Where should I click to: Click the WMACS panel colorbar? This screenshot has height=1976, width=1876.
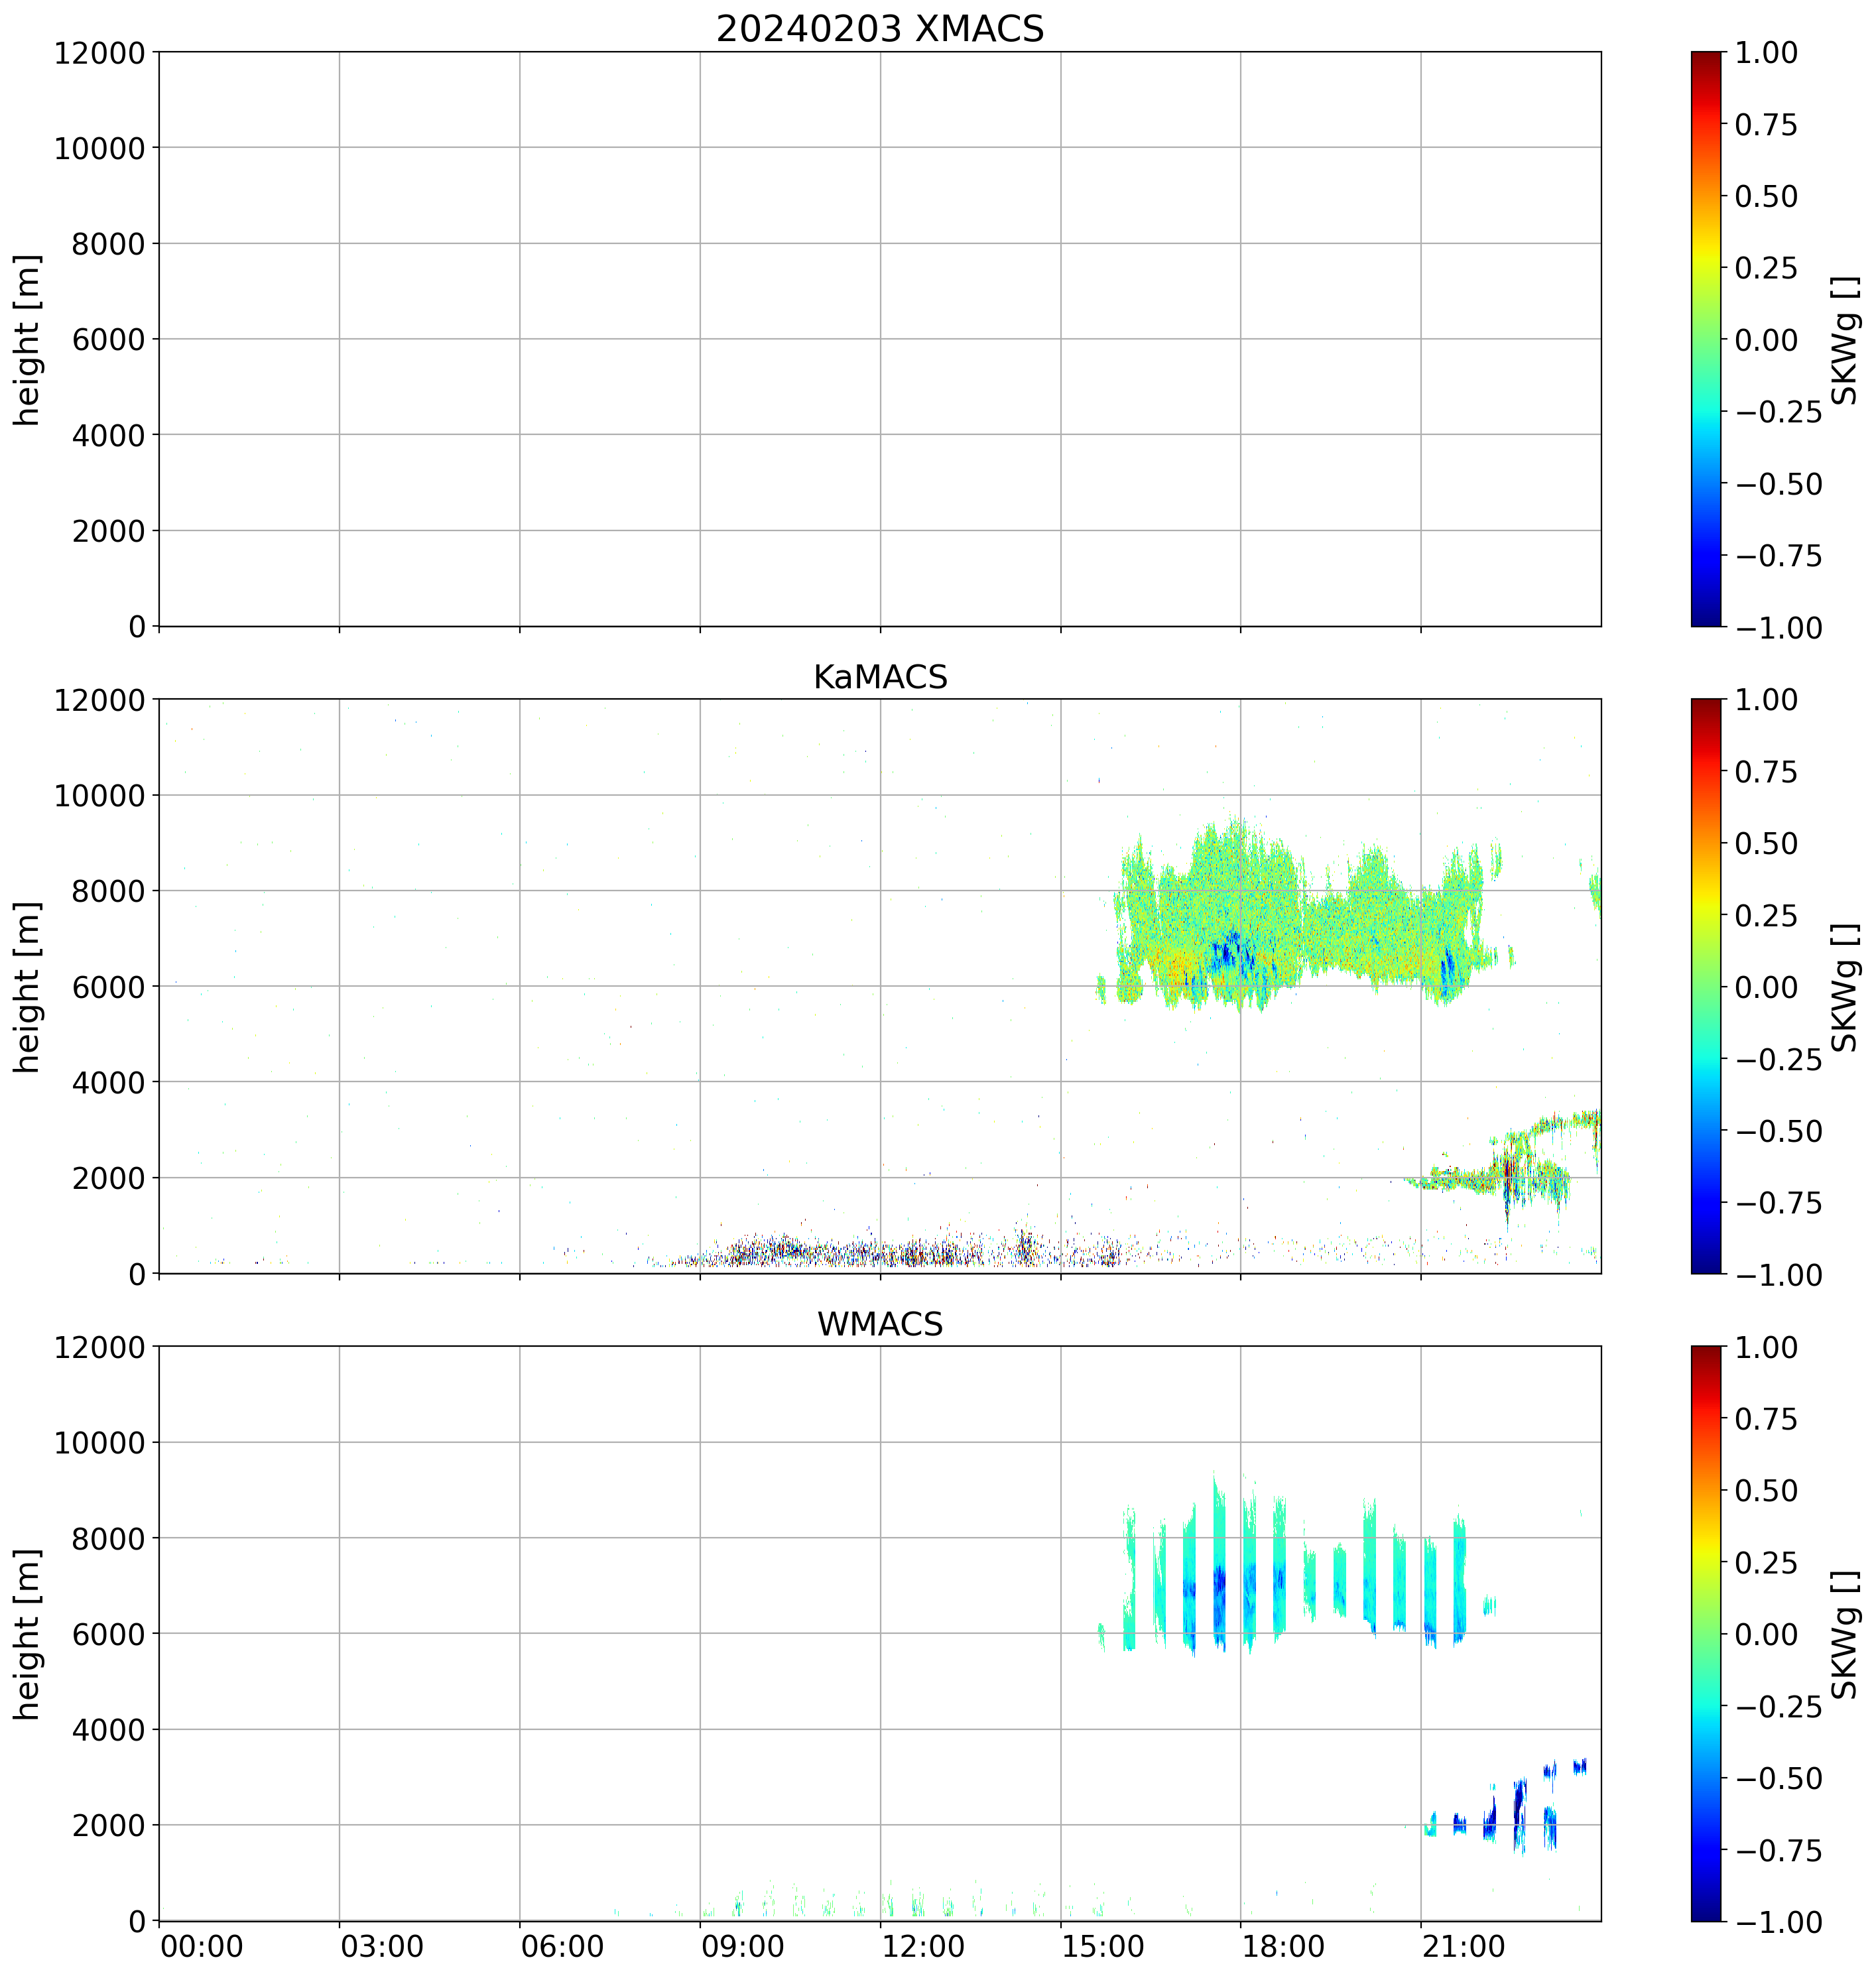coord(1706,1633)
